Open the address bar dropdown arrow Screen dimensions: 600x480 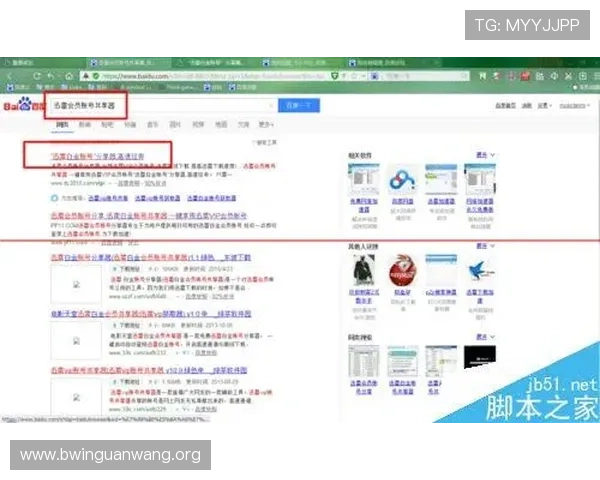[363, 76]
